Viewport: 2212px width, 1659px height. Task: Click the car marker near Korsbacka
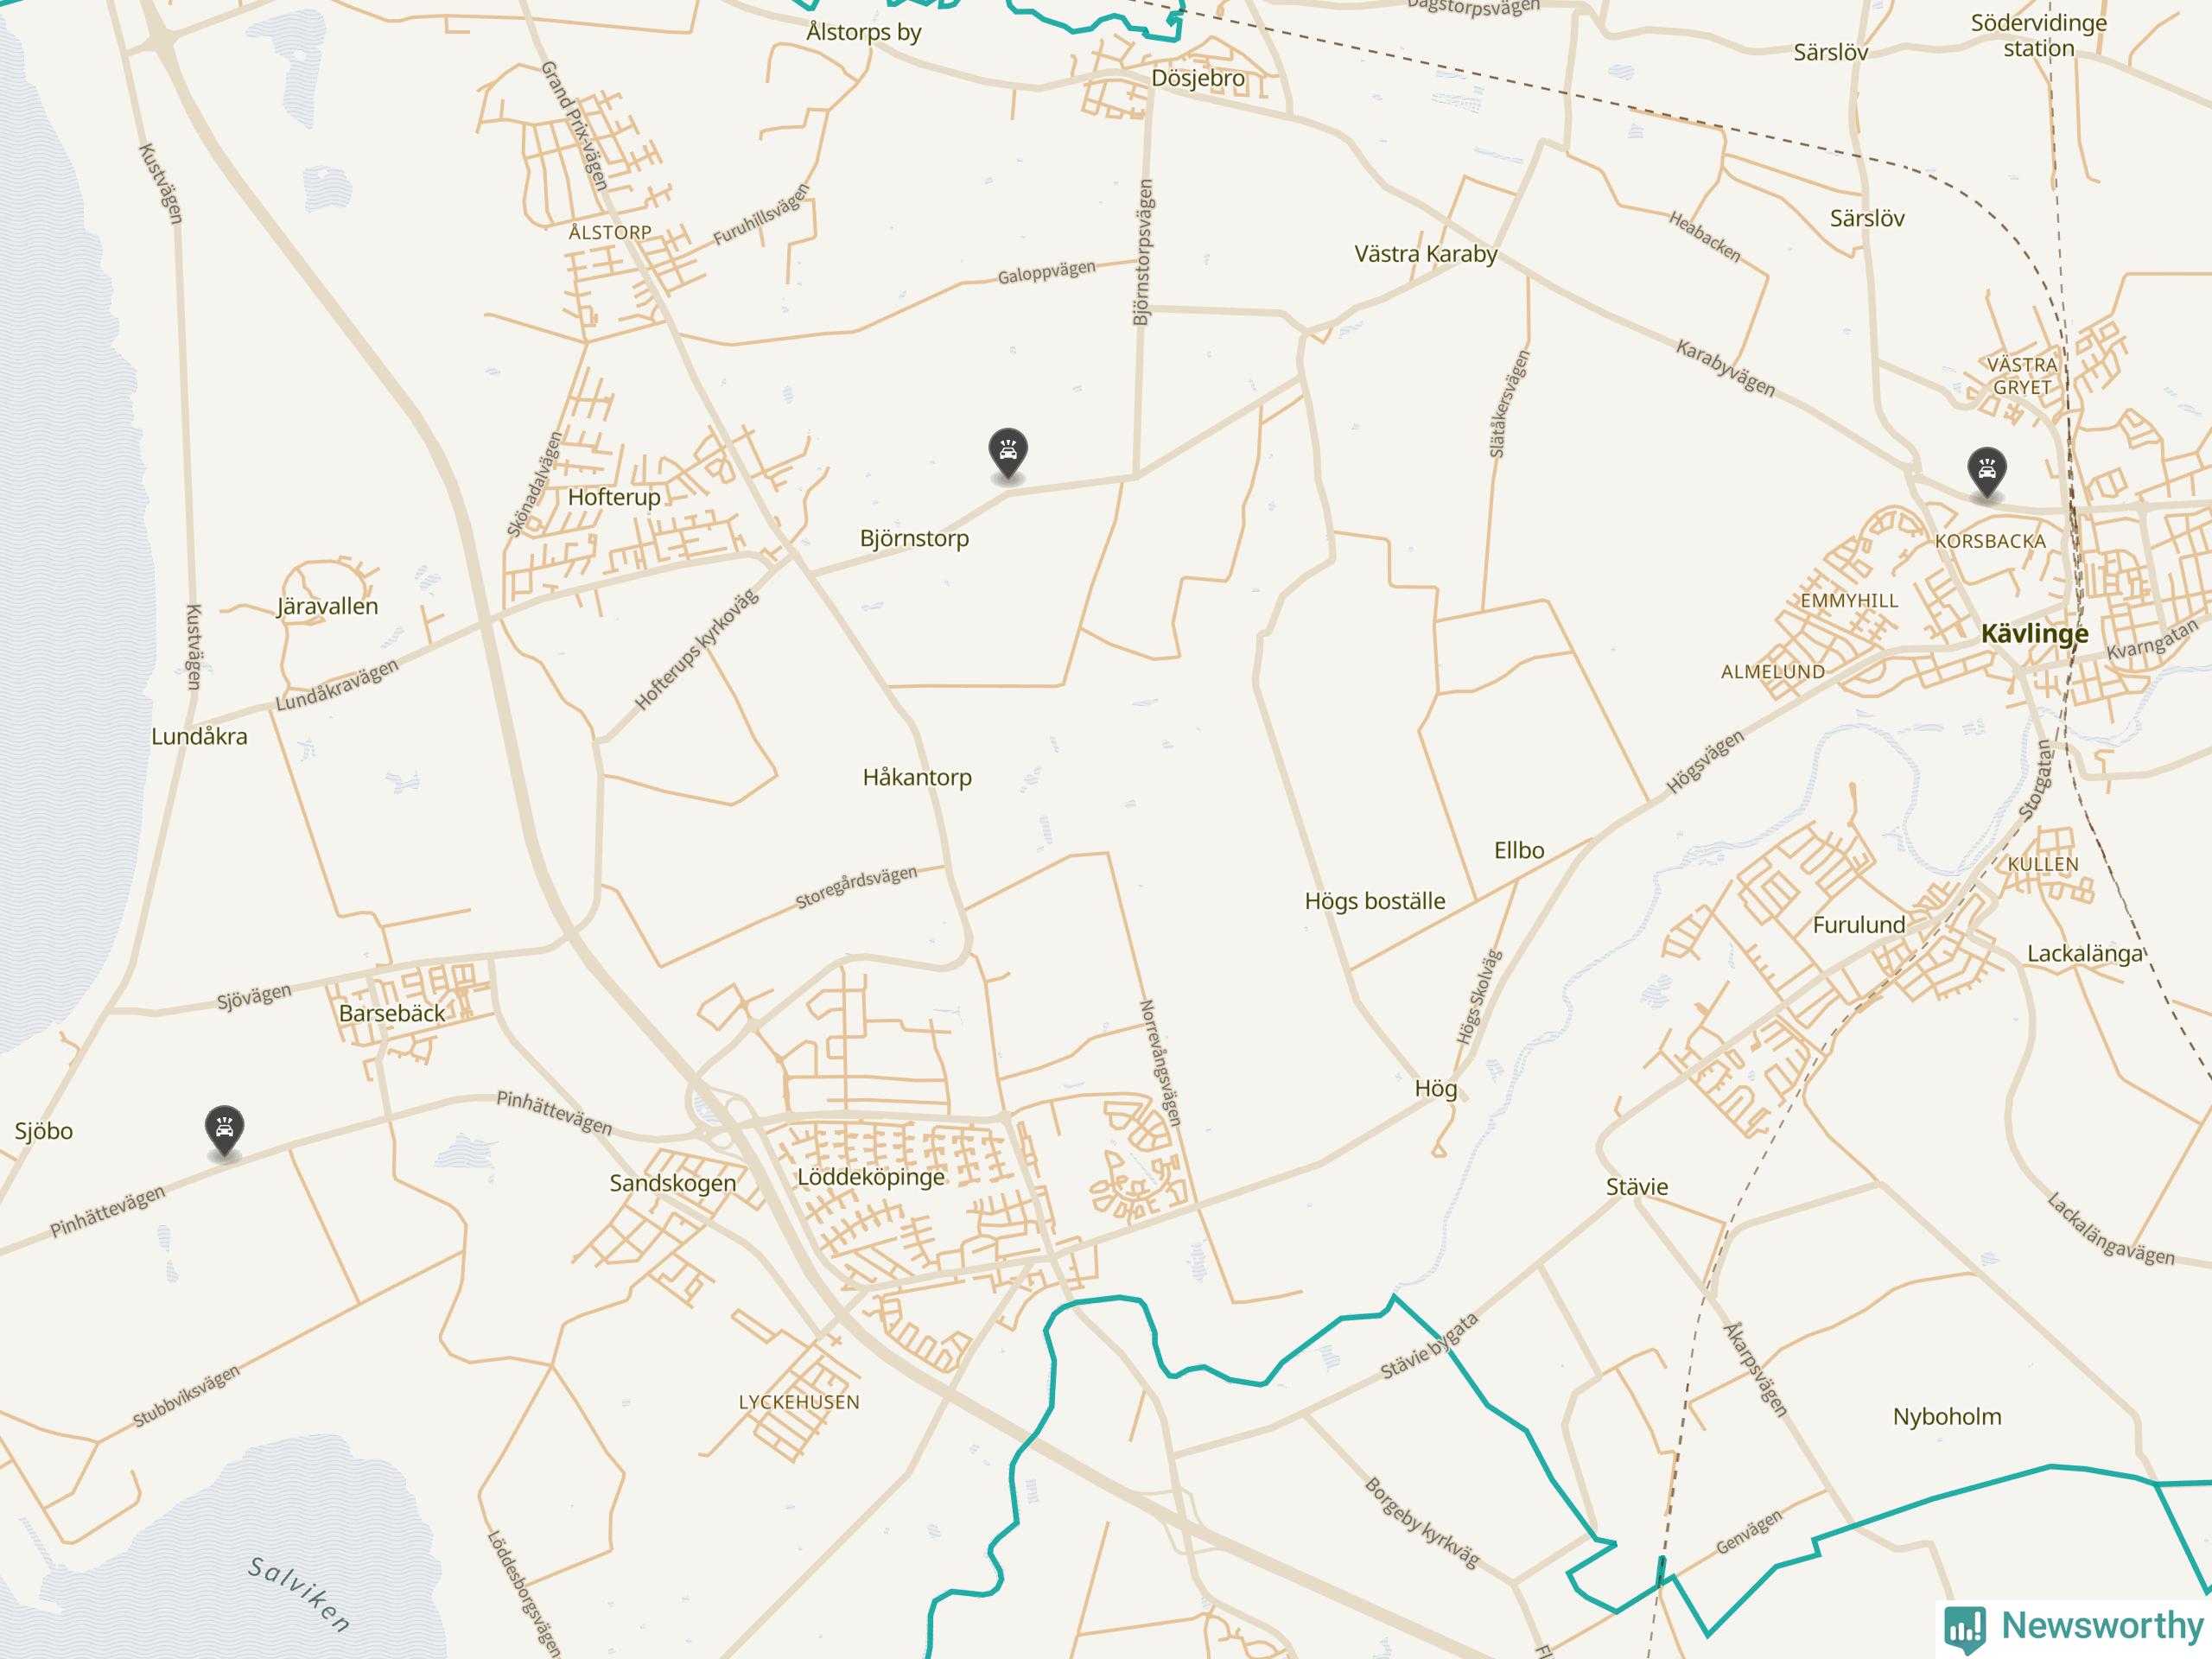tap(1986, 471)
